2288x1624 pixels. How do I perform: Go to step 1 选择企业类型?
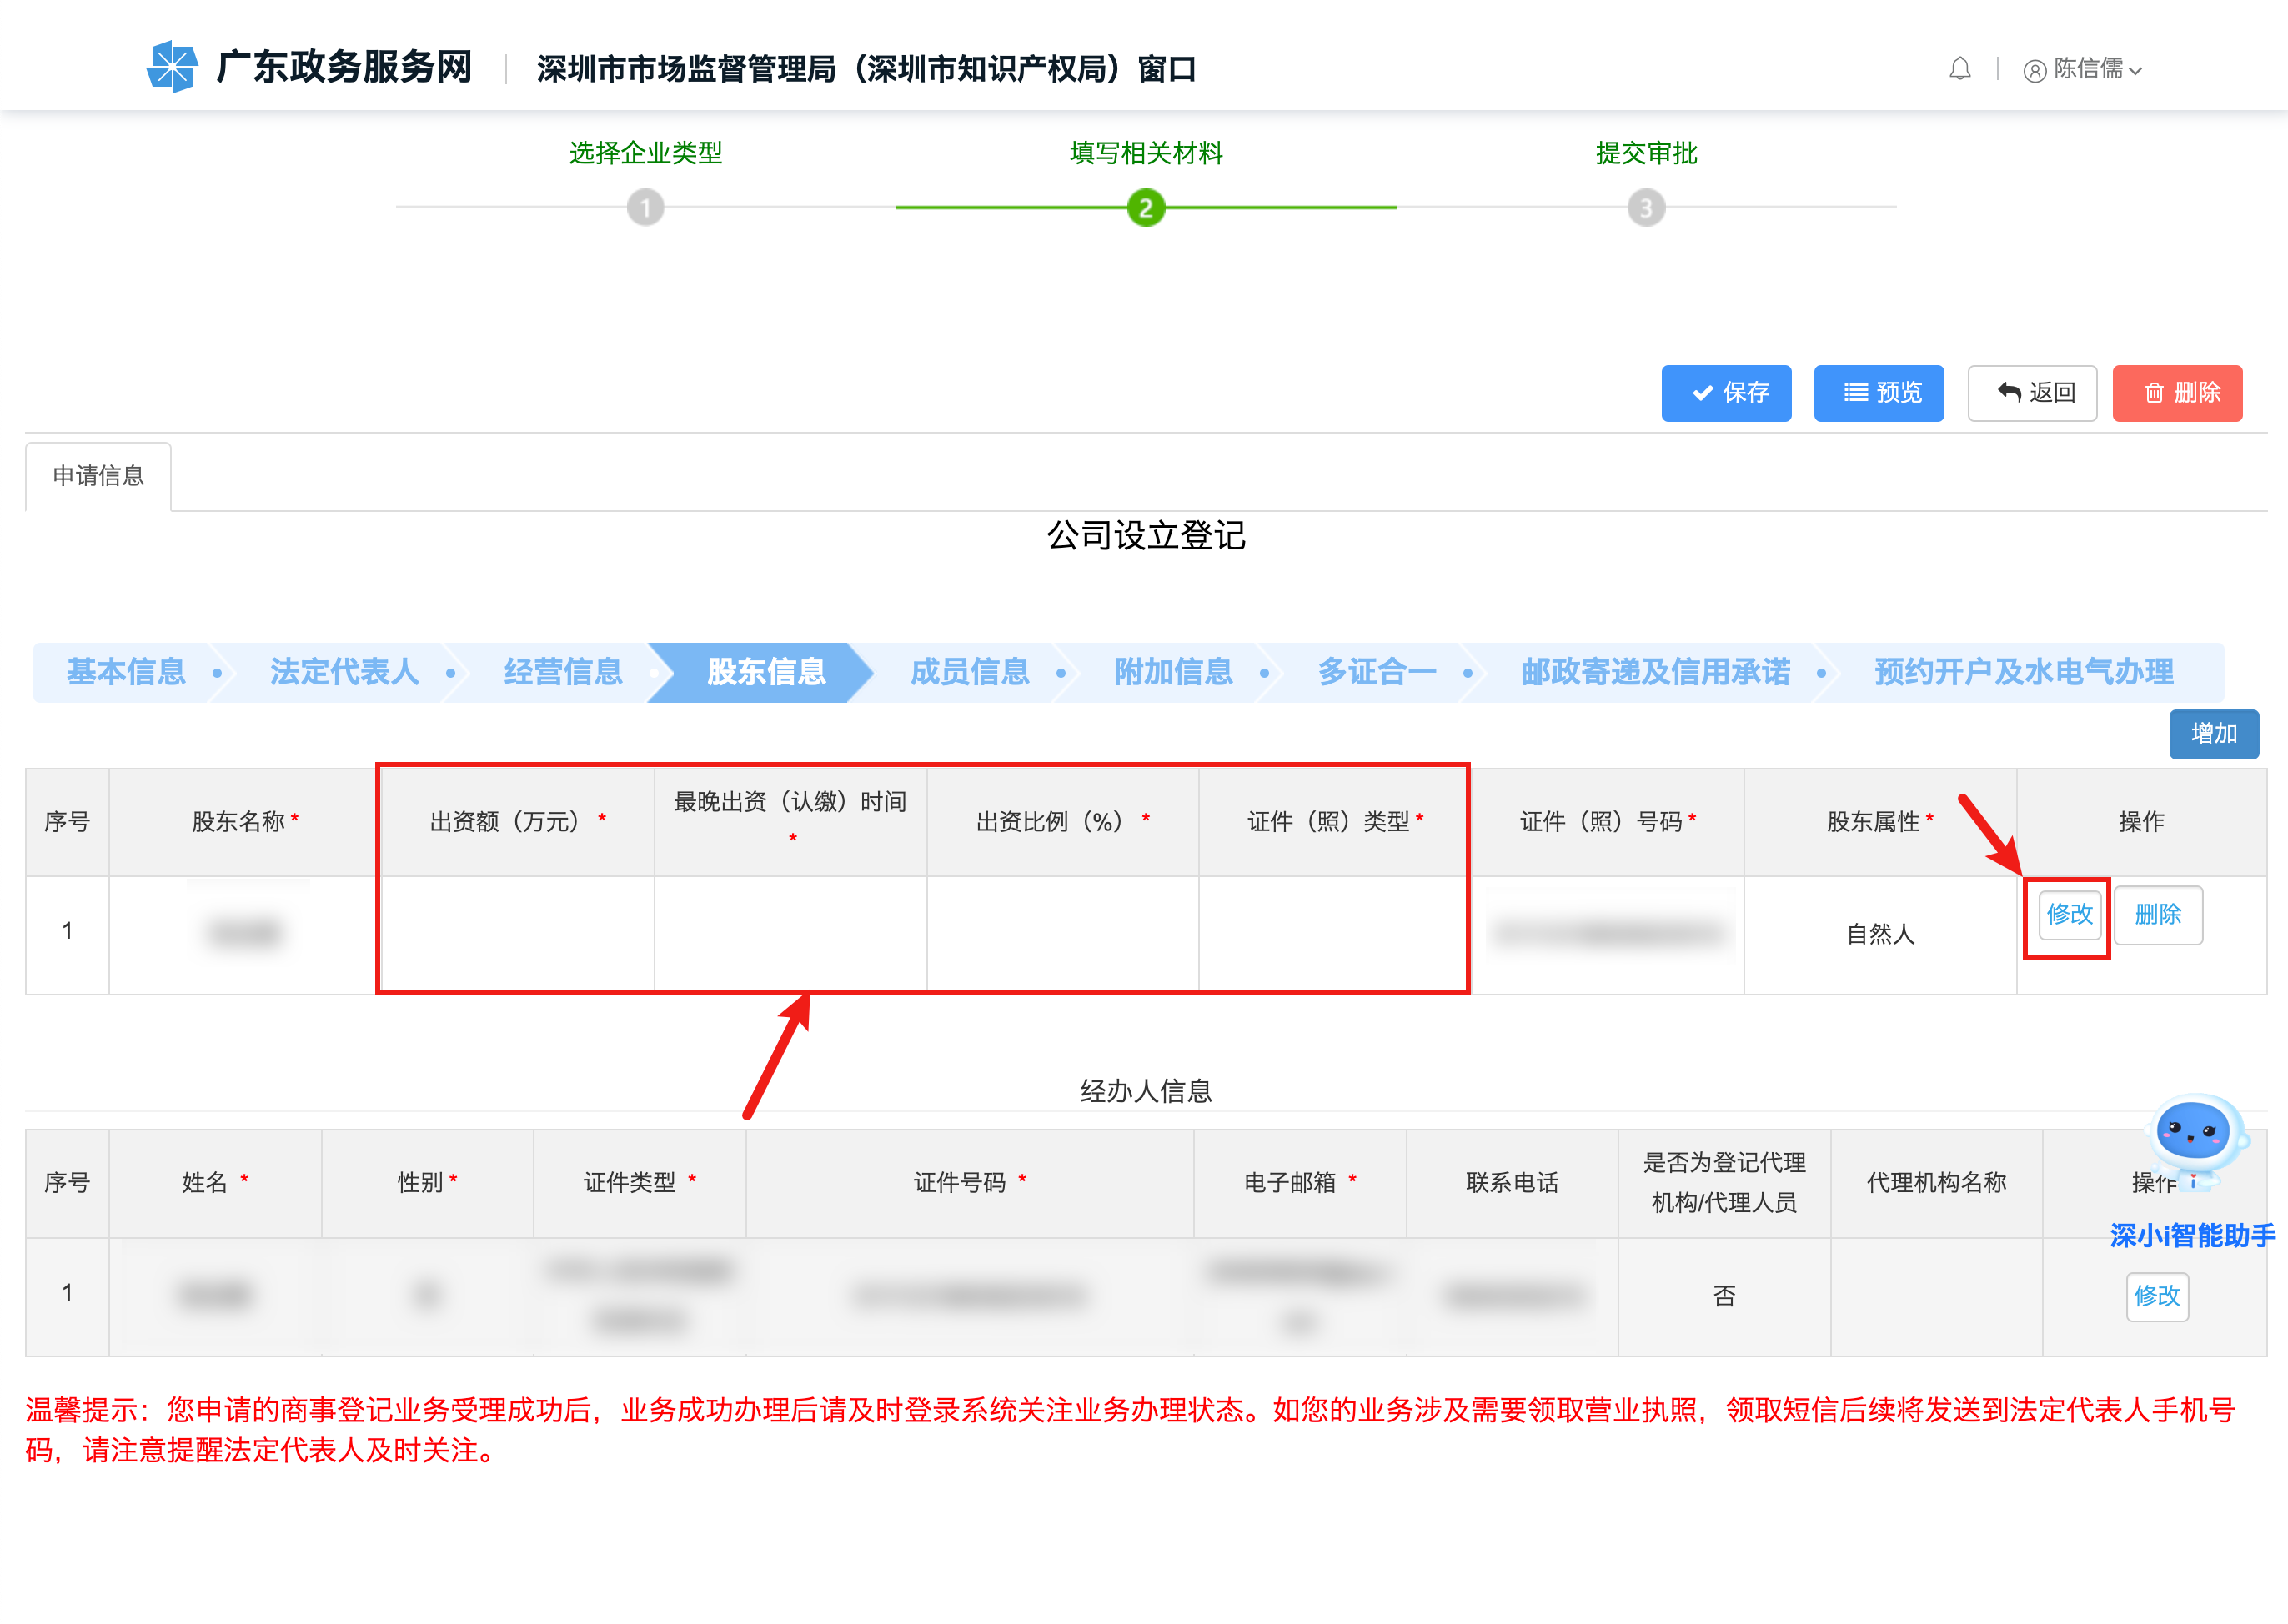click(645, 208)
